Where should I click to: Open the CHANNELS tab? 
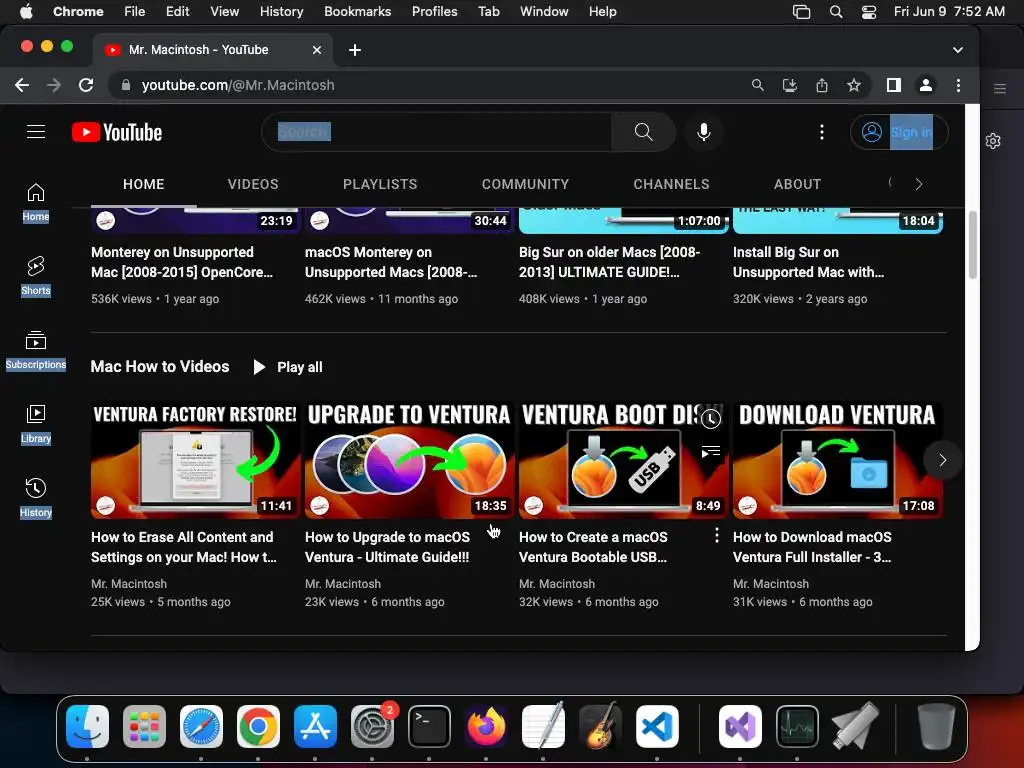pos(671,184)
